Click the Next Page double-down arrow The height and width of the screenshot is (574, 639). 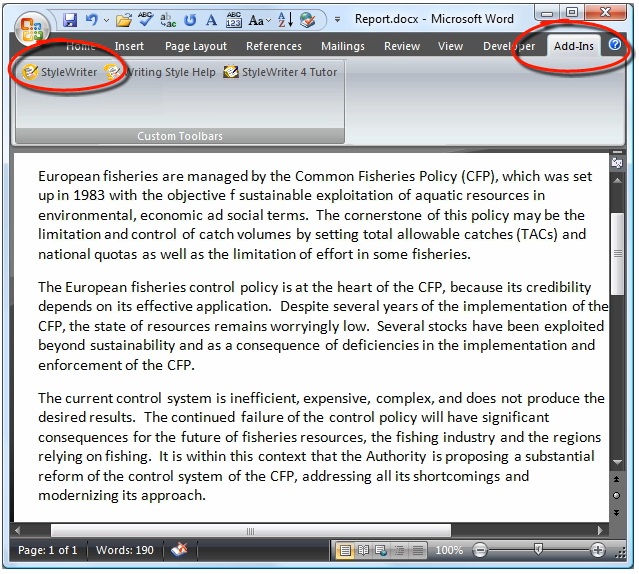point(617,512)
